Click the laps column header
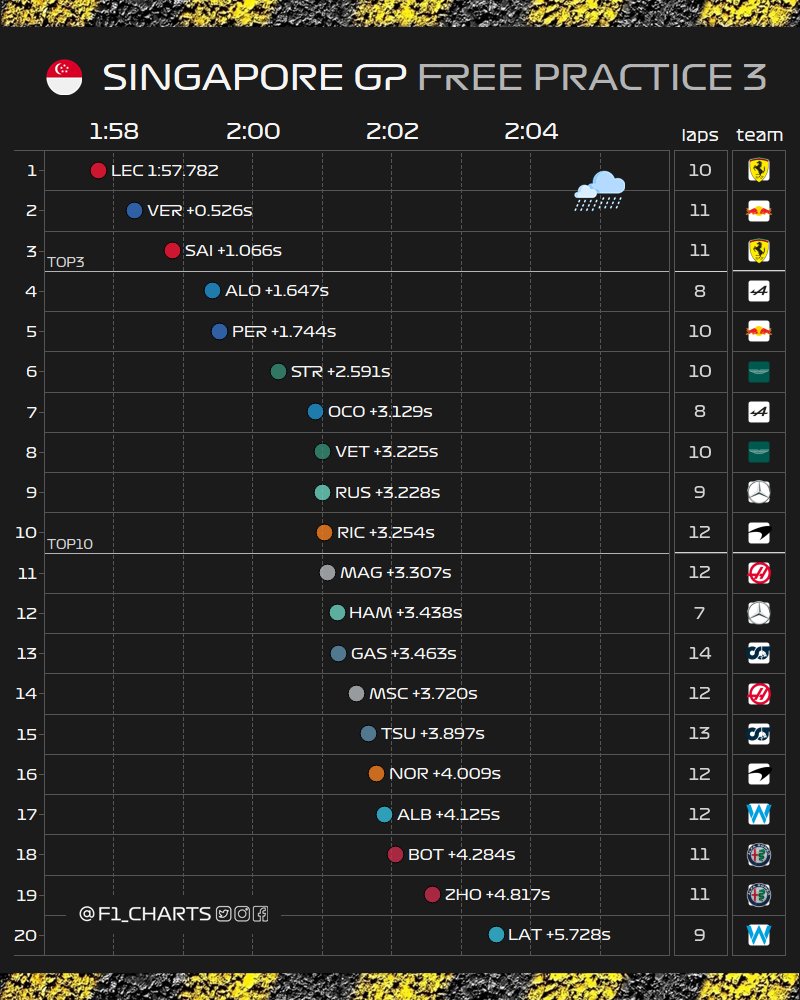The height and width of the screenshot is (1000, 800). pyautogui.click(x=700, y=135)
